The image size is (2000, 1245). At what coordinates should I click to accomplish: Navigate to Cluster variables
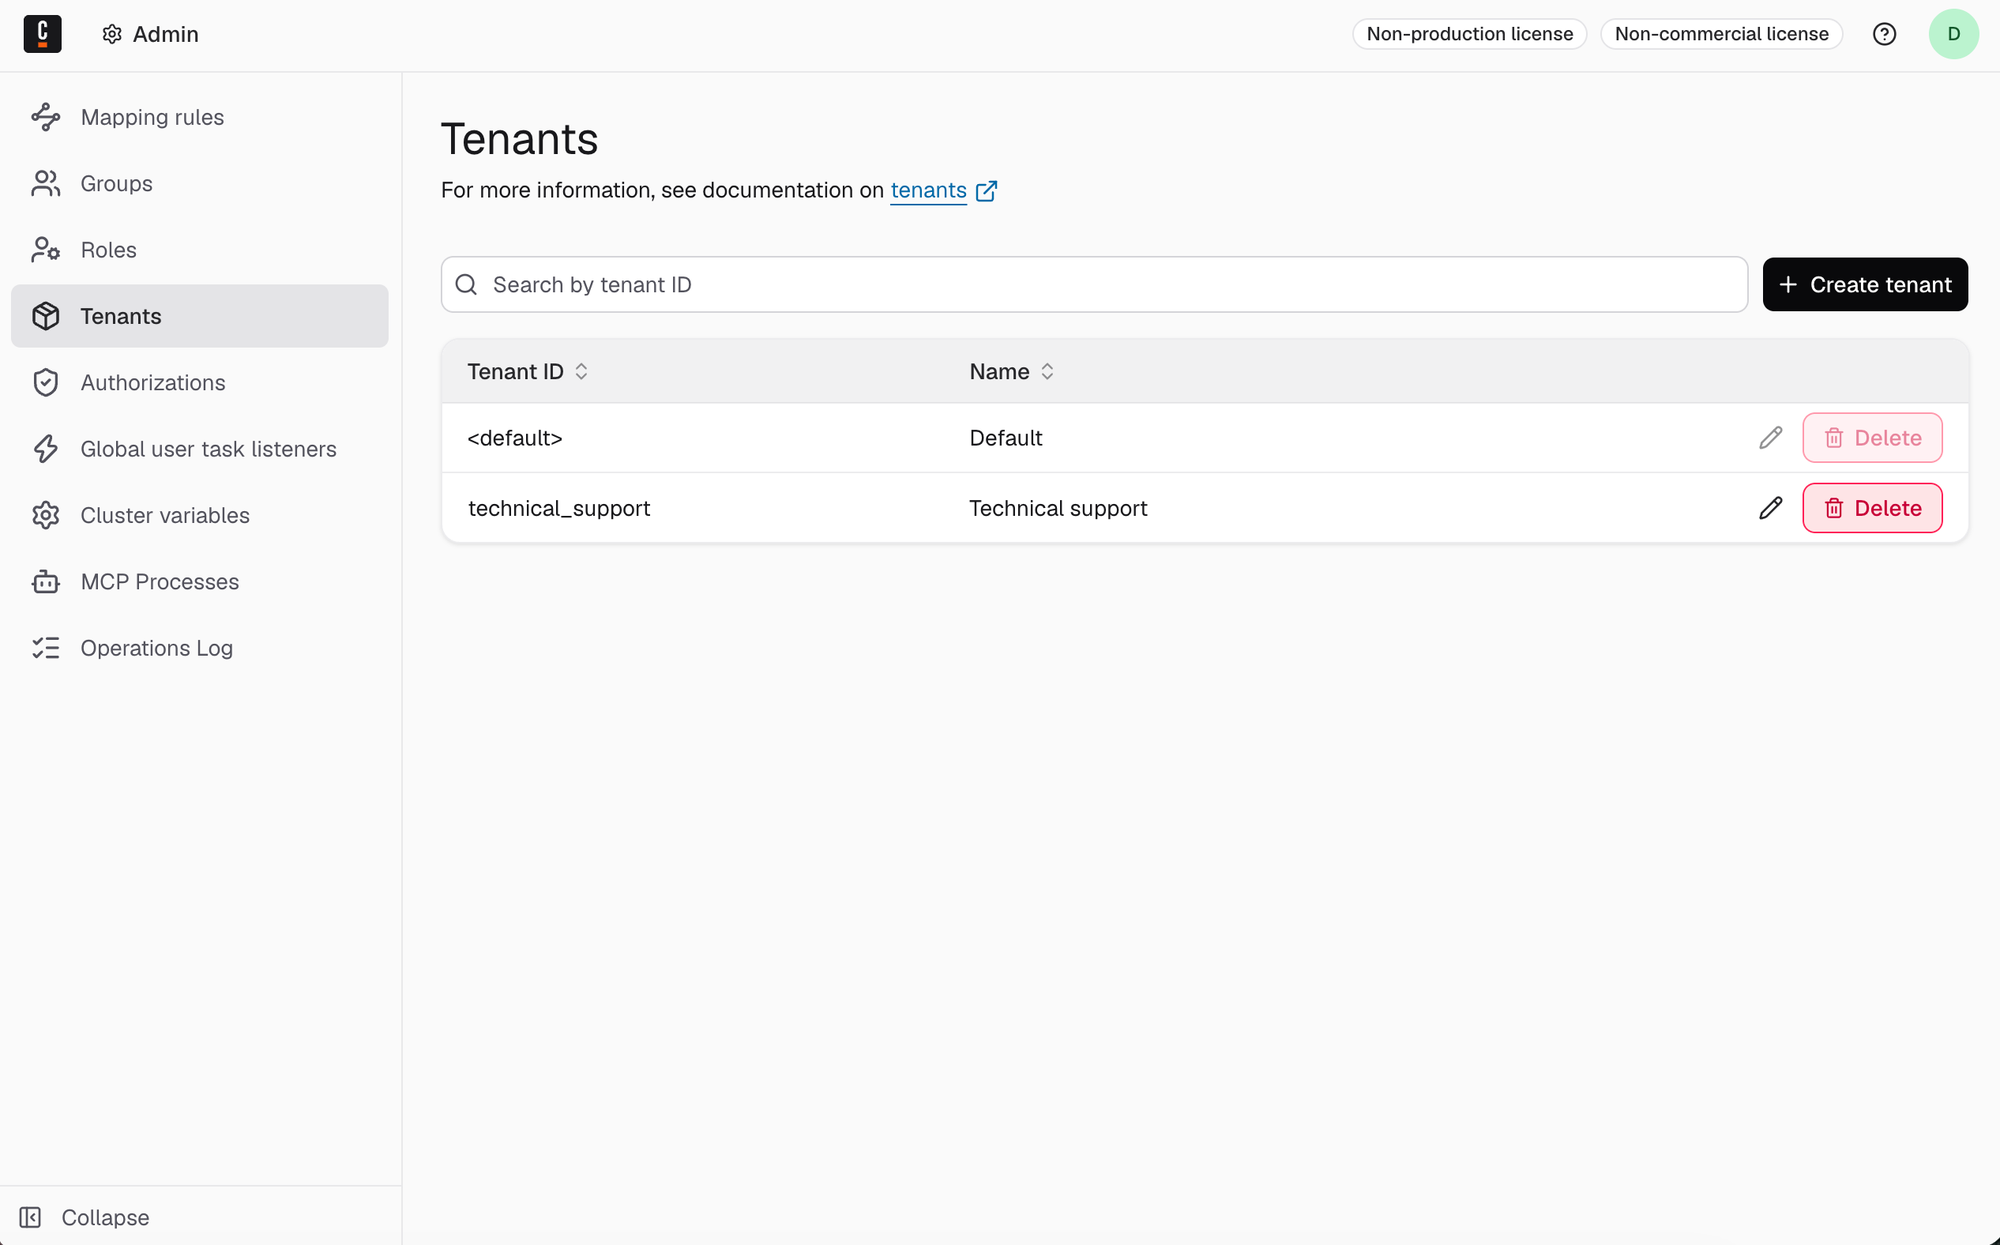pyautogui.click(x=199, y=515)
